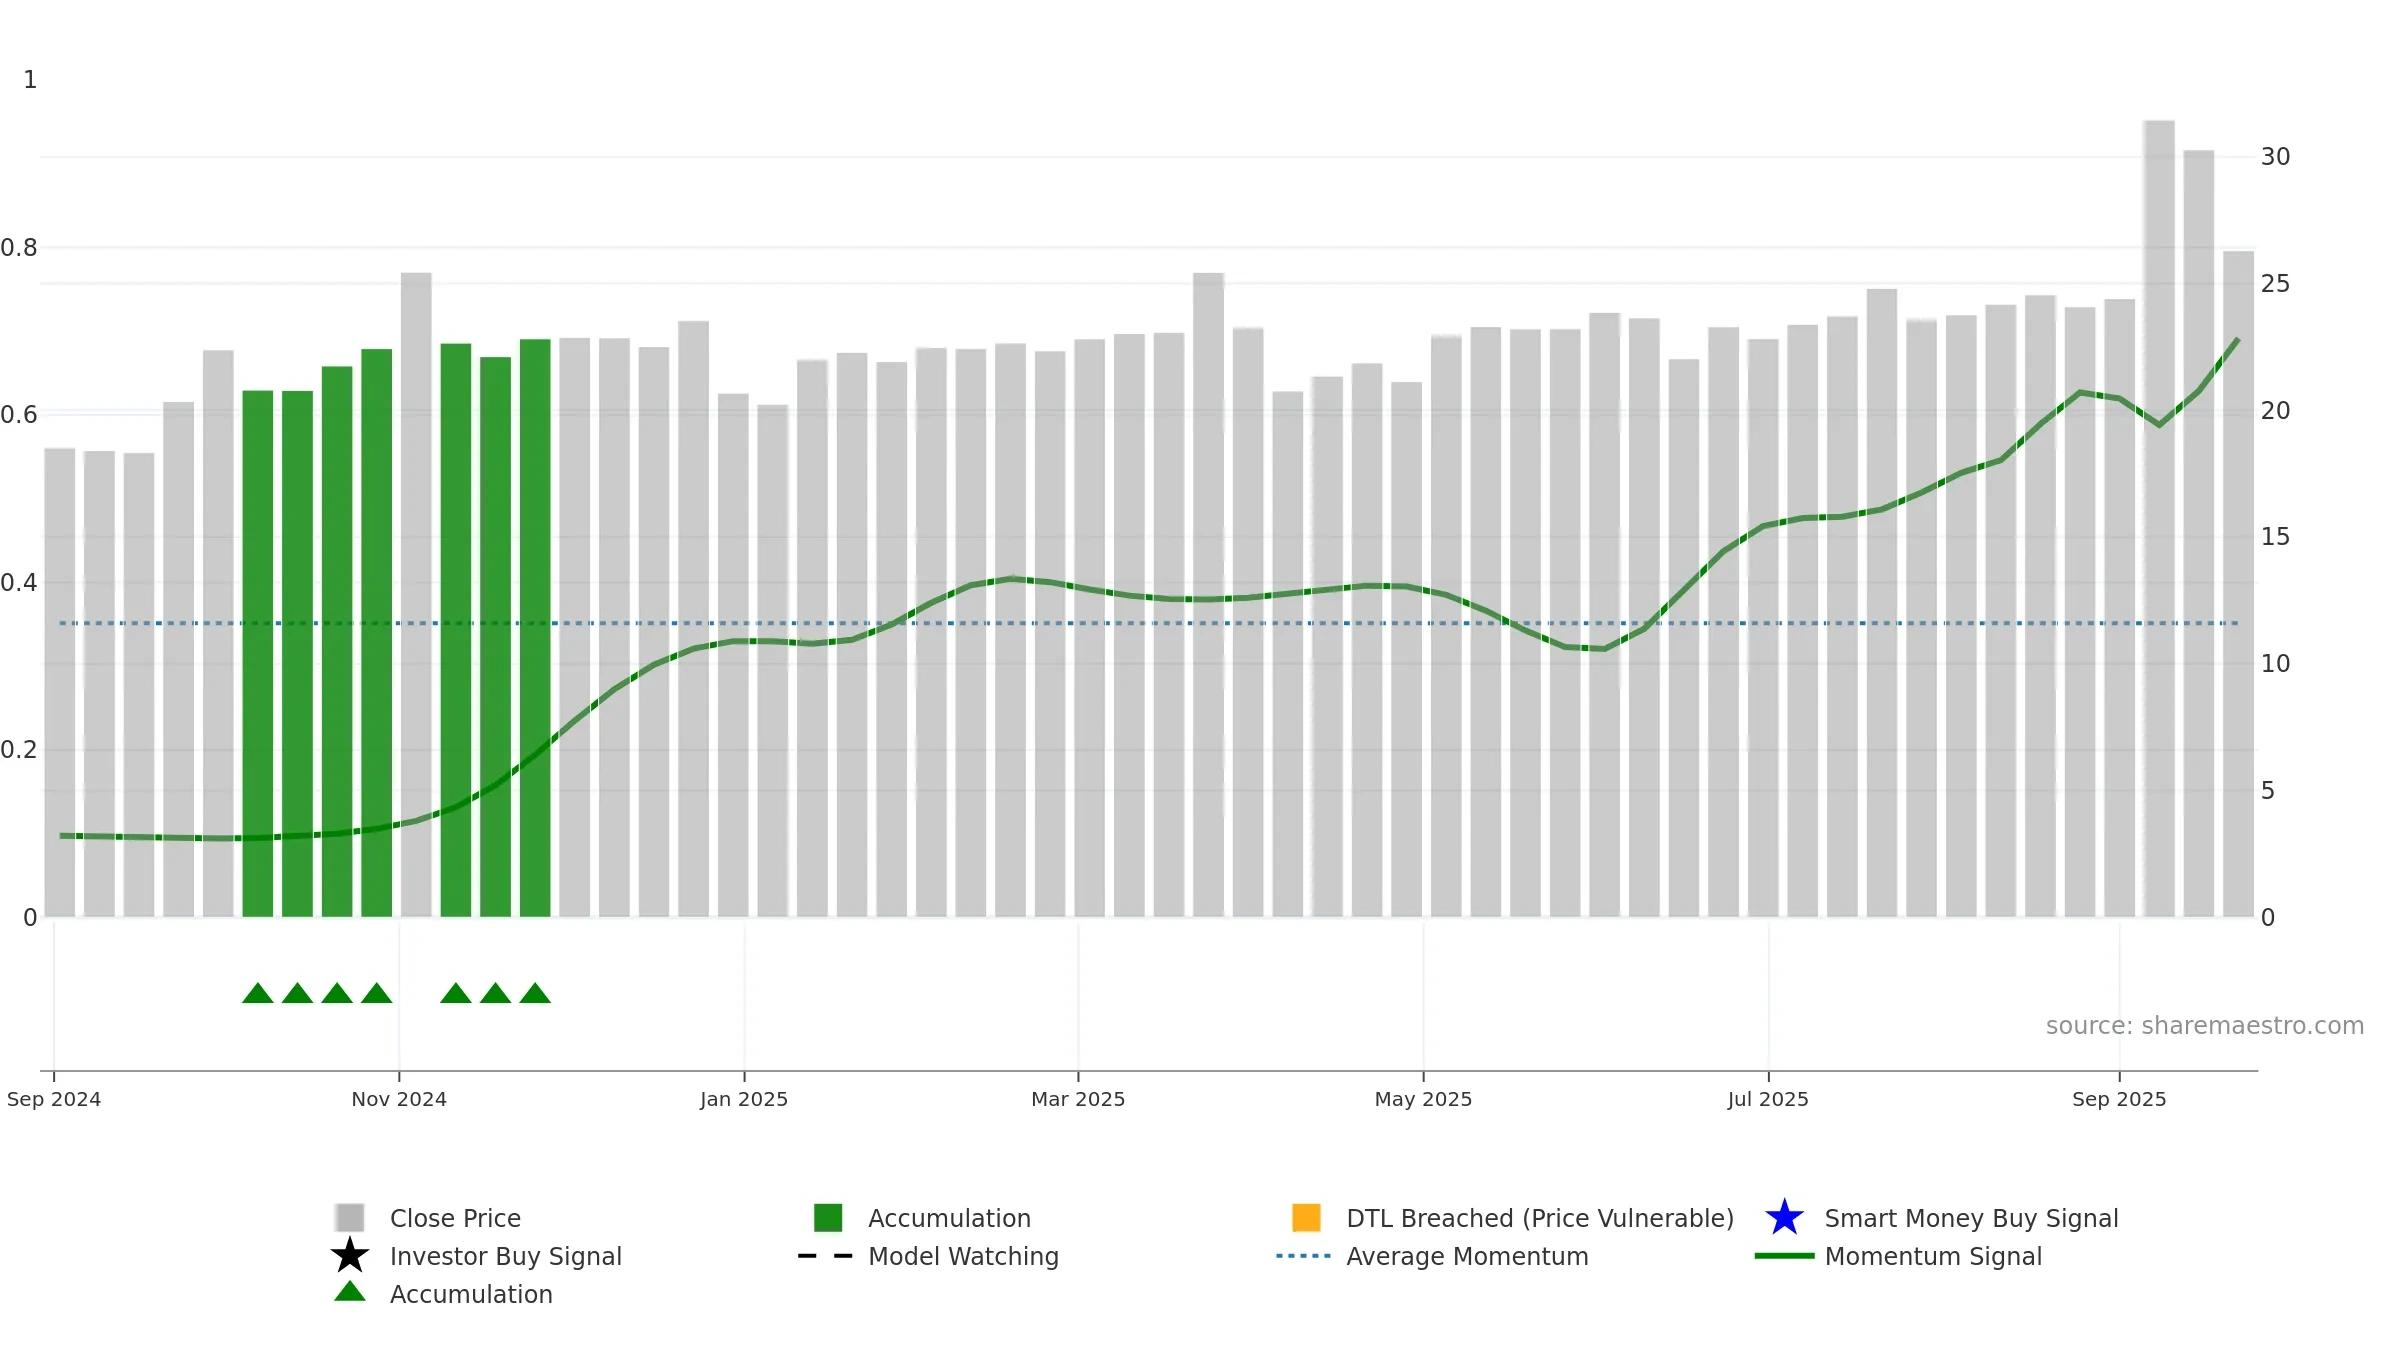Click the Investor Buy Signal legend text
This screenshot has height=1350, width=2400.
[x=506, y=1256]
